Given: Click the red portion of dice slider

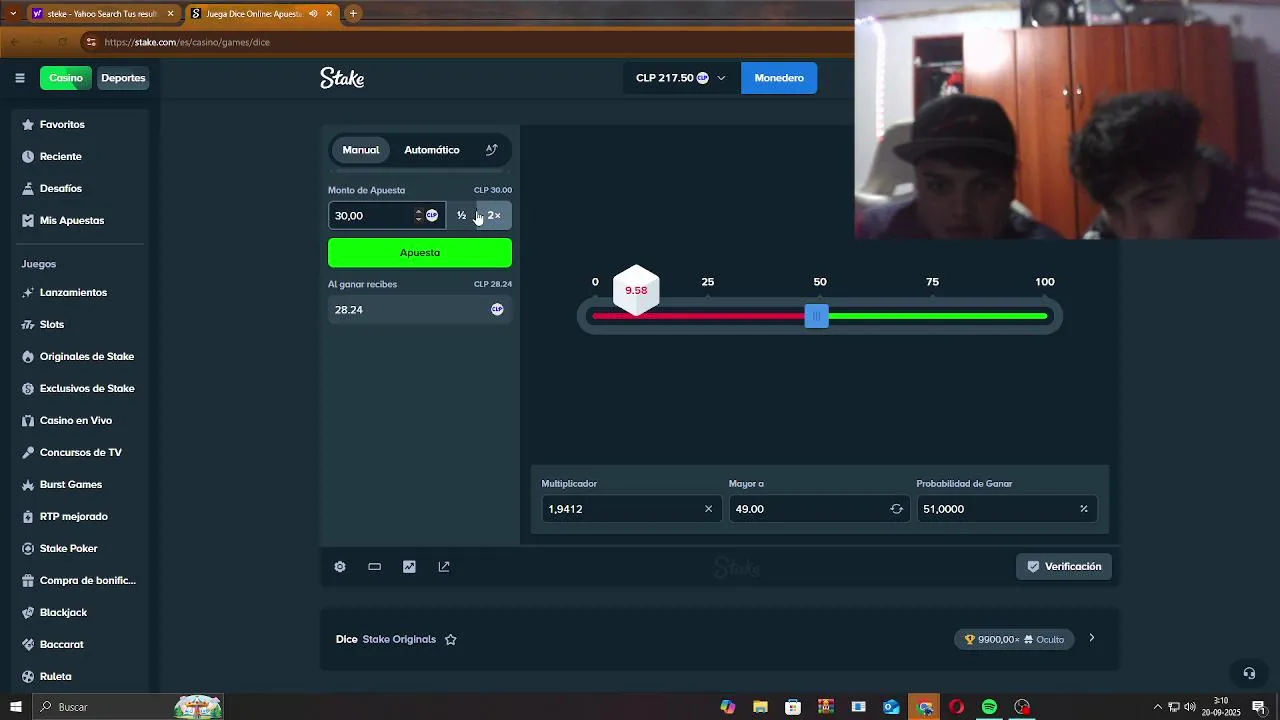Looking at the screenshot, I should [x=699, y=317].
